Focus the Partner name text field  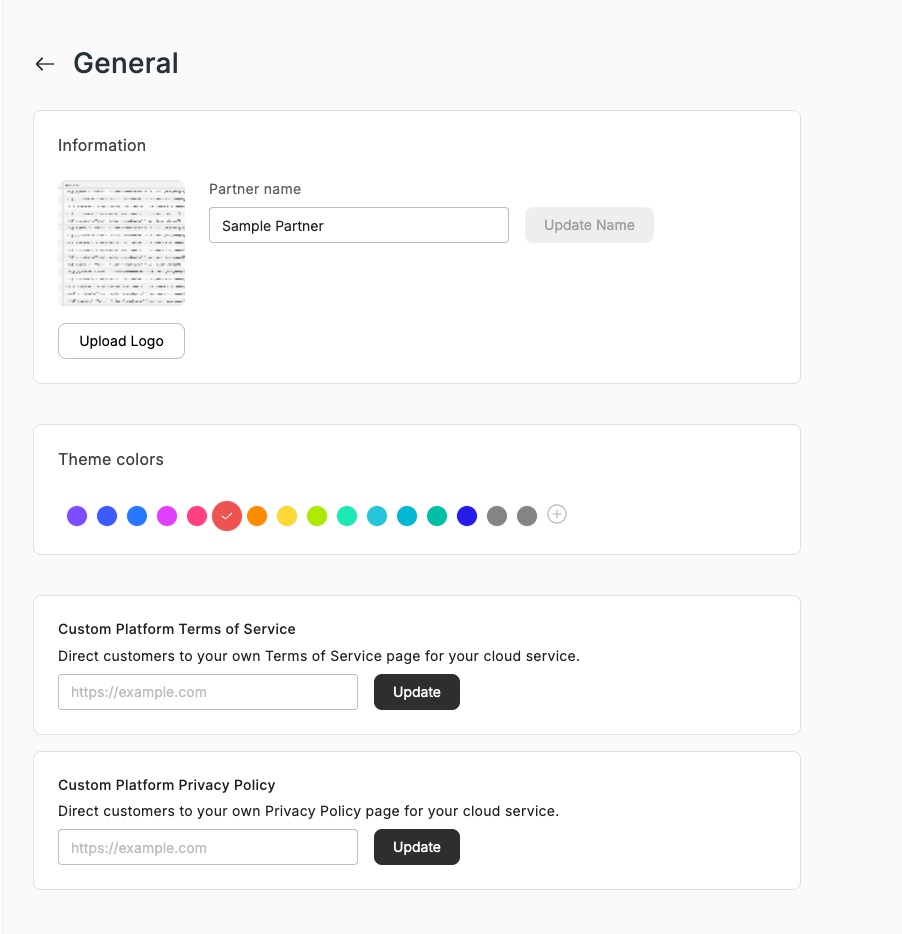(359, 225)
